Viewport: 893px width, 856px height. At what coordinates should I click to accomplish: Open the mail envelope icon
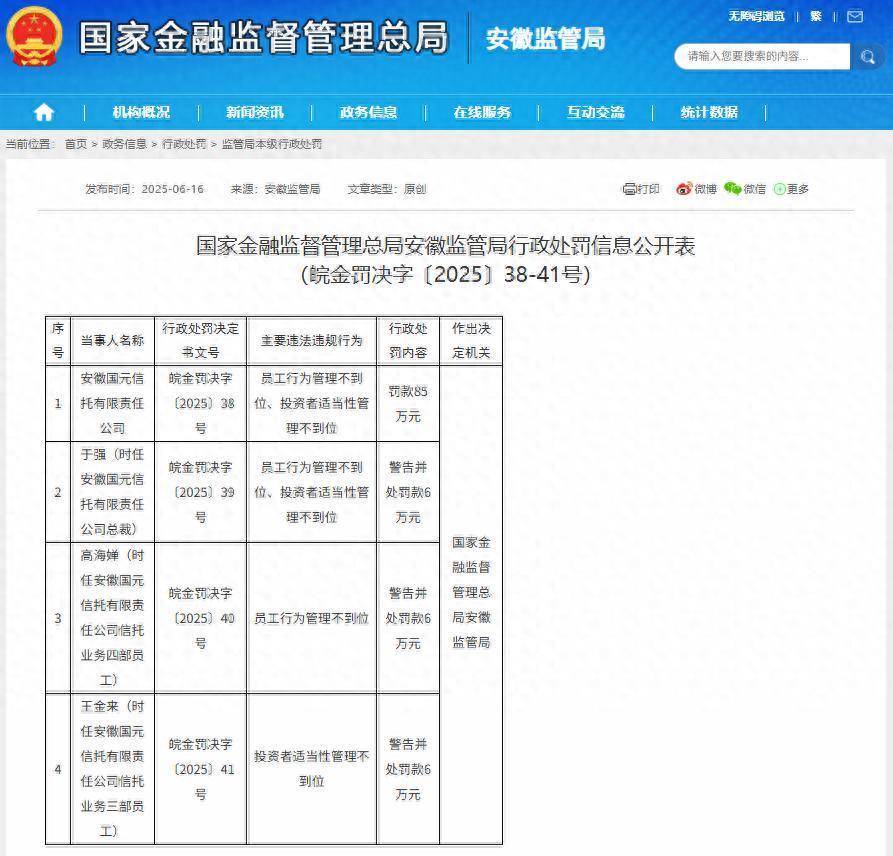pyautogui.click(x=855, y=17)
